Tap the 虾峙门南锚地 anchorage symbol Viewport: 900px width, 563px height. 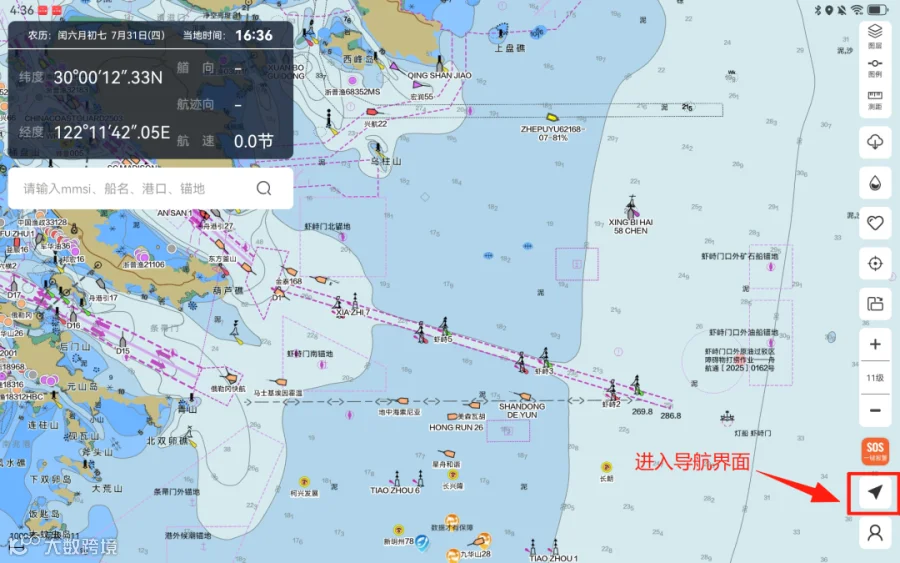(x=323, y=364)
